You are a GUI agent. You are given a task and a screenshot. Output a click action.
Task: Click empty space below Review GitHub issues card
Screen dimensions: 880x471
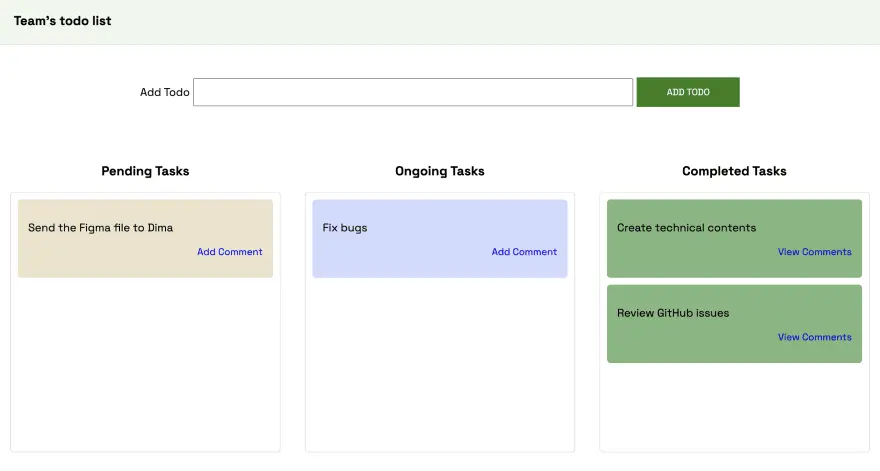tap(734, 410)
